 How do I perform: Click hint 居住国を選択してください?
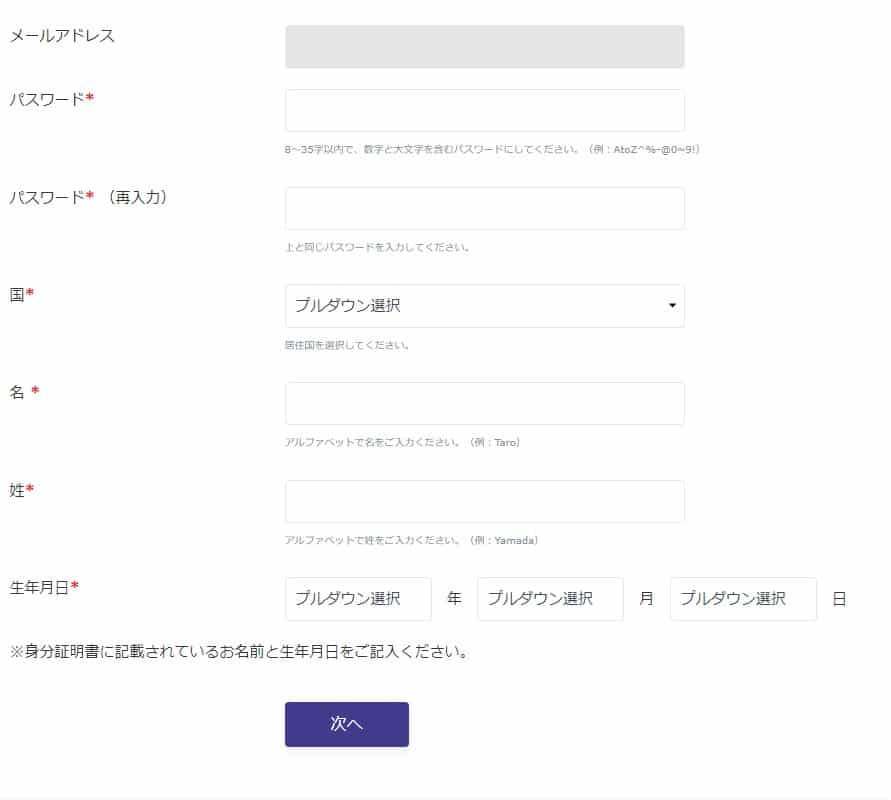pyautogui.click(x=347, y=345)
